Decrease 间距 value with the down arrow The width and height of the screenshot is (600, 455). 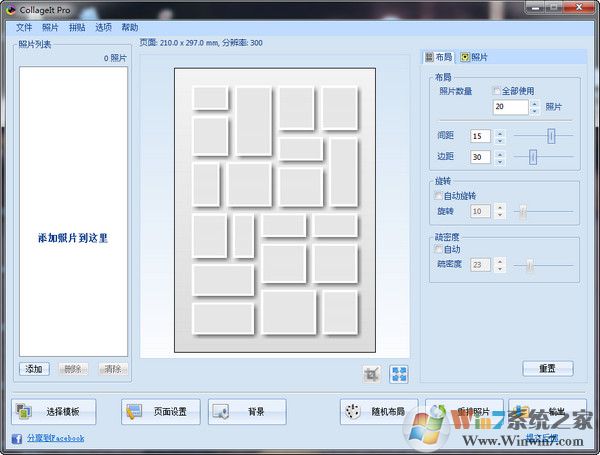pos(500,140)
